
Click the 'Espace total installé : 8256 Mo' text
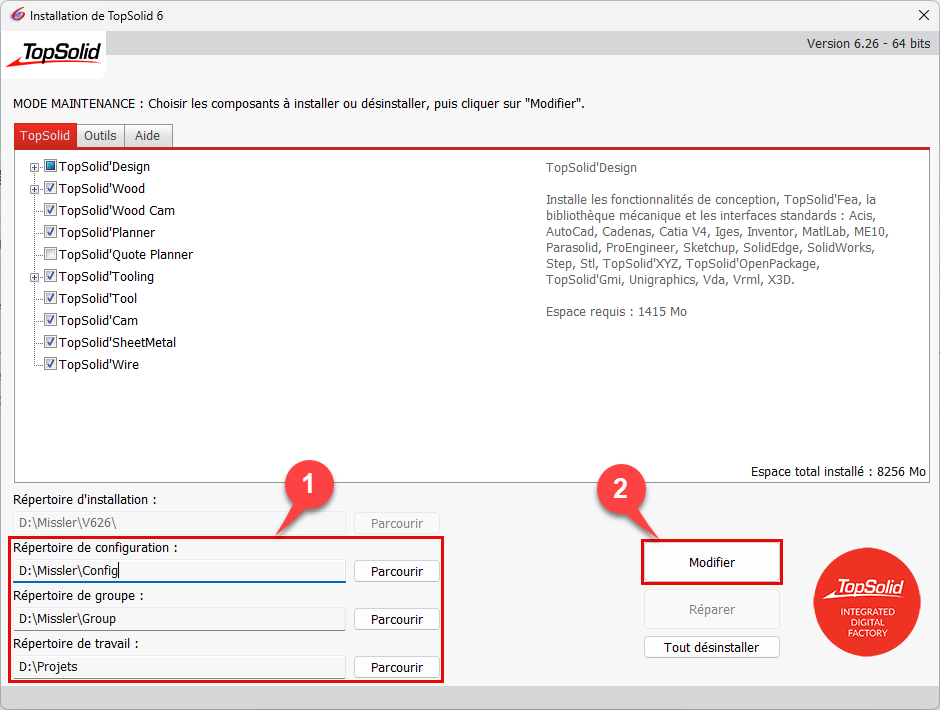pyautogui.click(x=838, y=472)
